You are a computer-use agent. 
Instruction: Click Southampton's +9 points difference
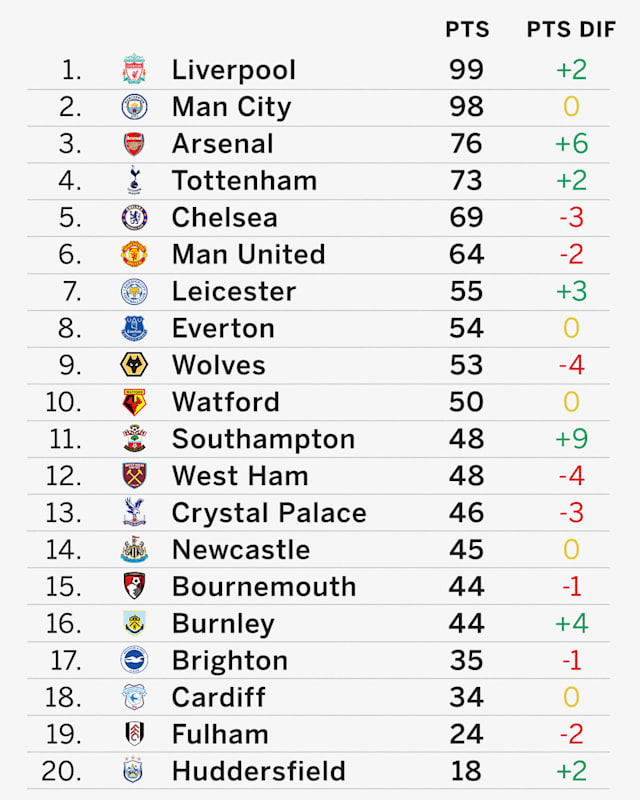pyautogui.click(x=571, y=439)
